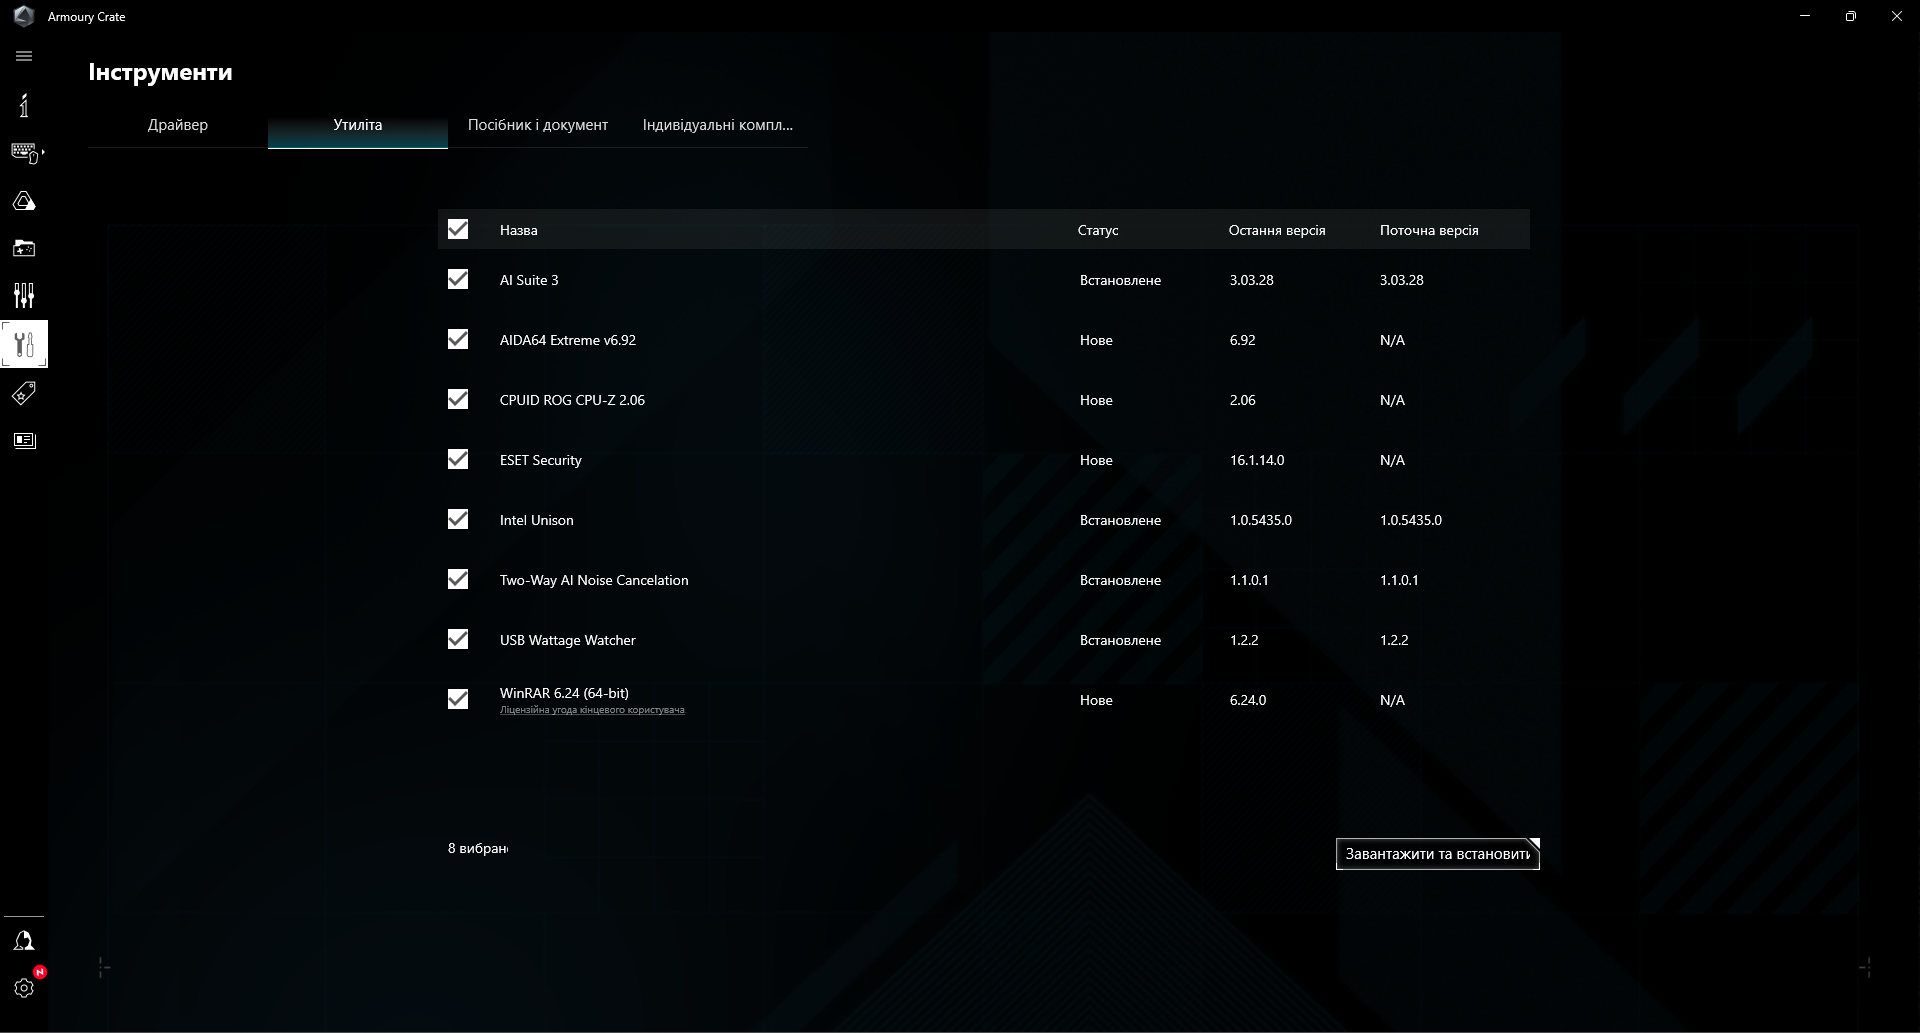Click the Назва column header

coord(518,230)
